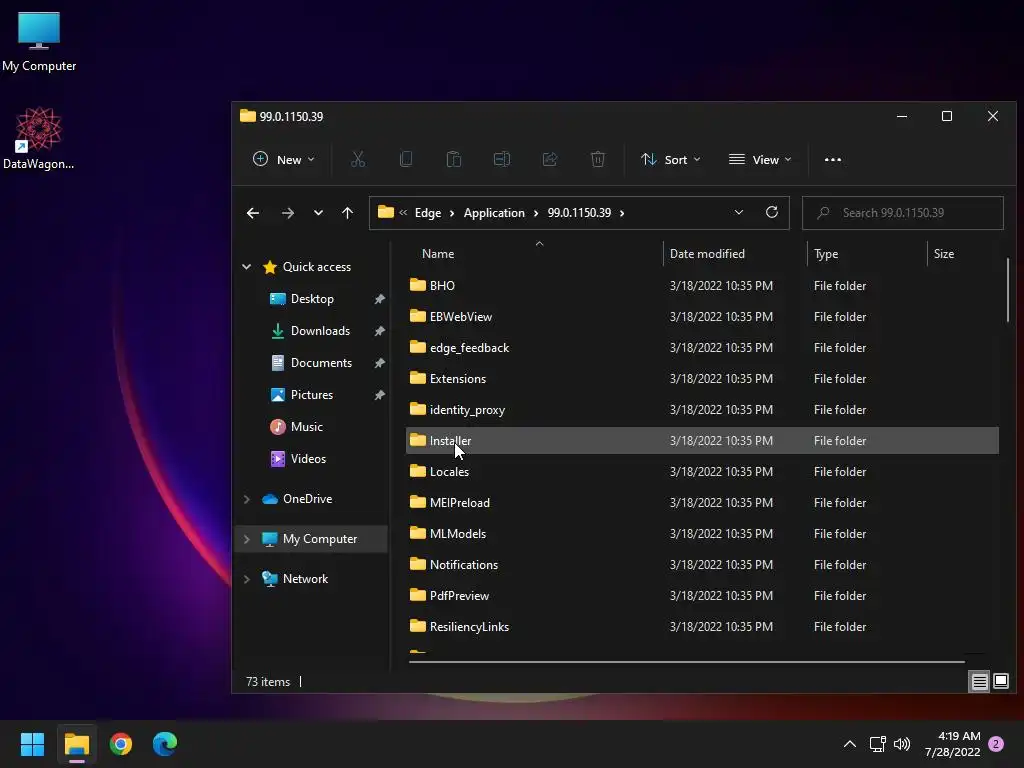
Task: Click the Rename icon in toolbar
Action: tap(502, 159)
